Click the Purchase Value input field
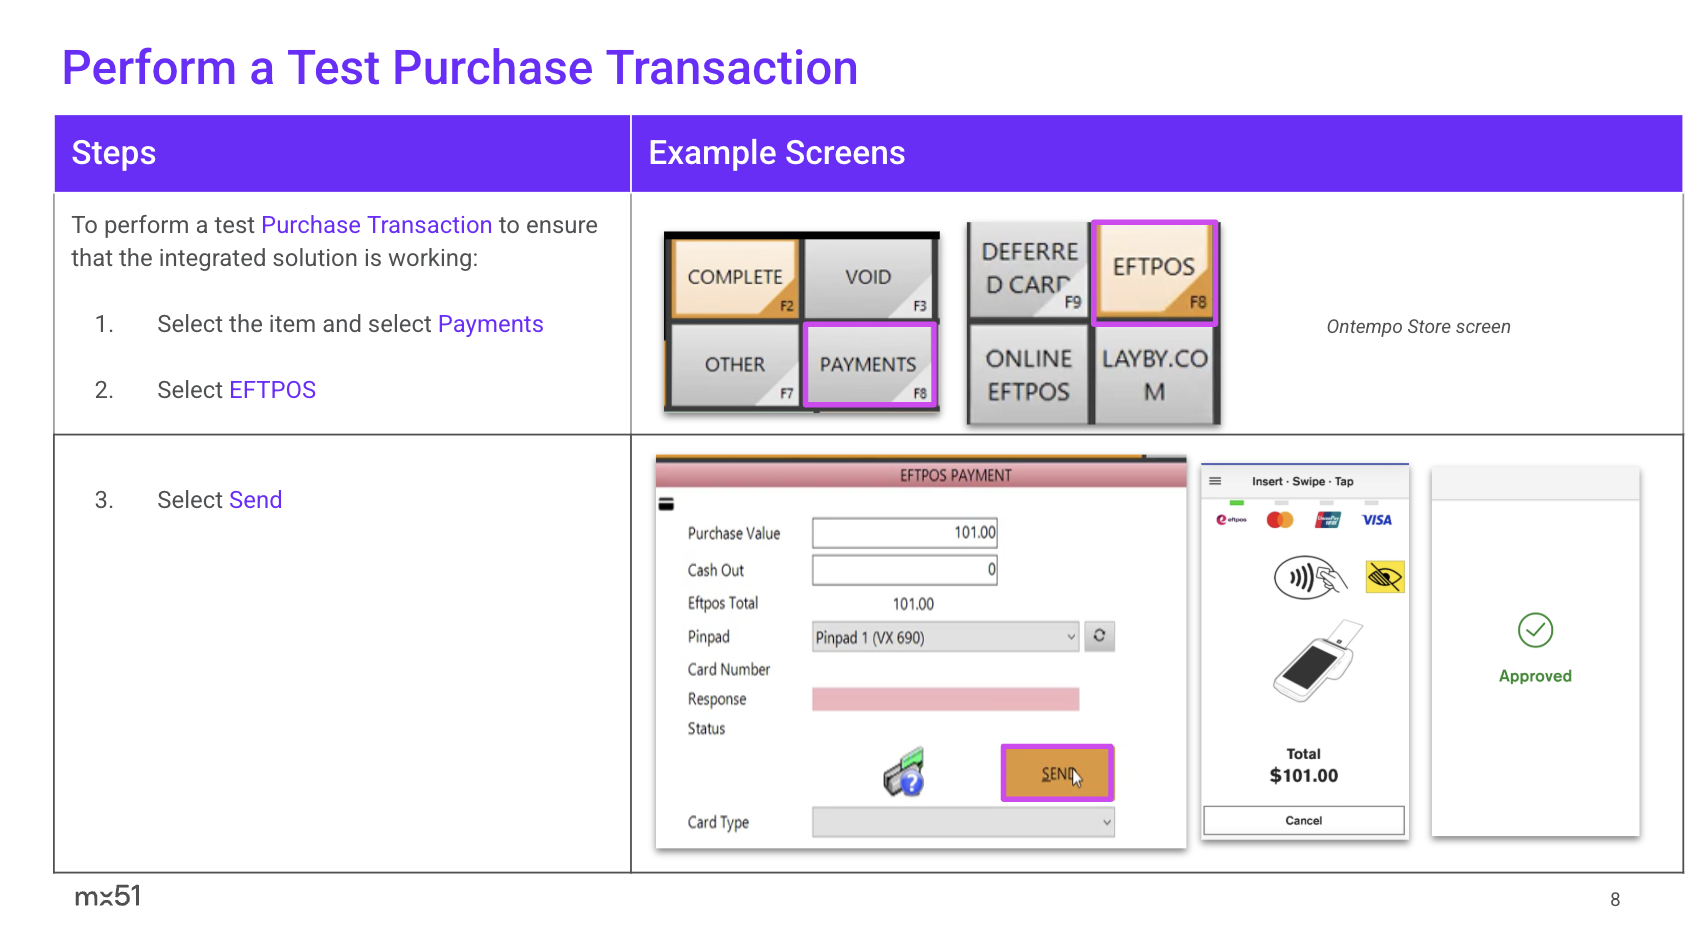This screenshot has height=952, width=1702. (904, 533)
